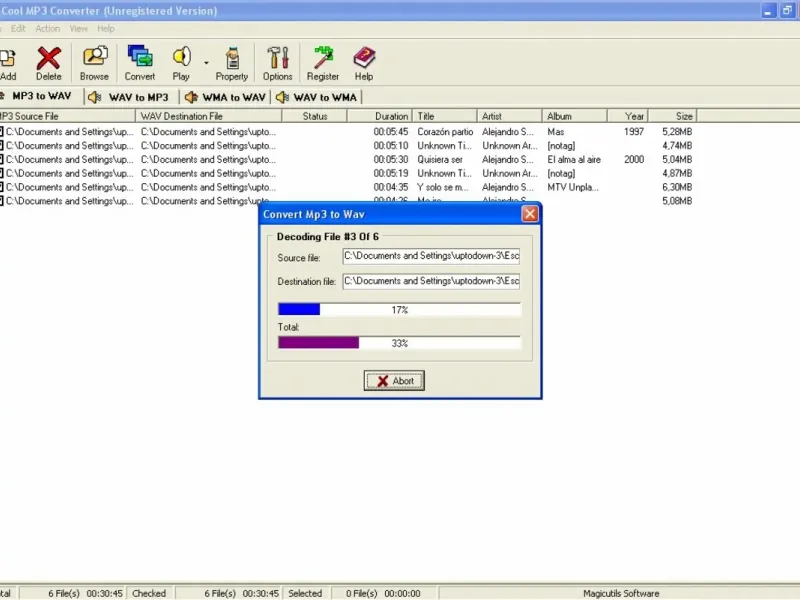Toggle checkbox of the Quisiera ser row
800x600 pixels.
[2, 159]
